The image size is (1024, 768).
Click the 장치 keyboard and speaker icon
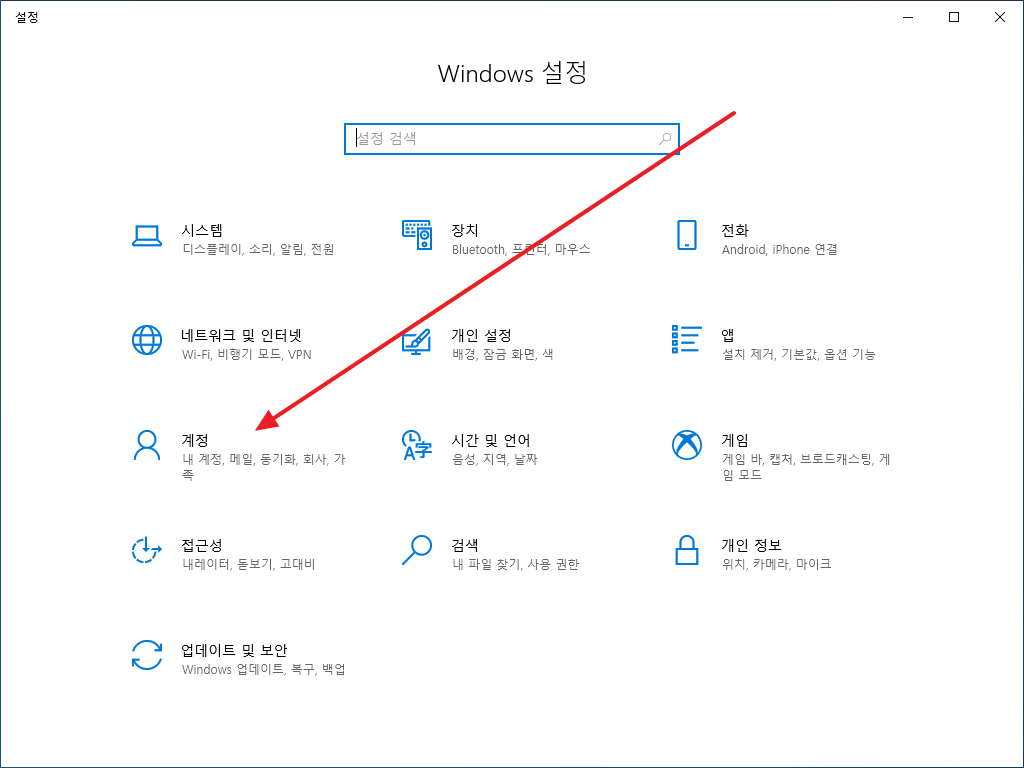417,235
